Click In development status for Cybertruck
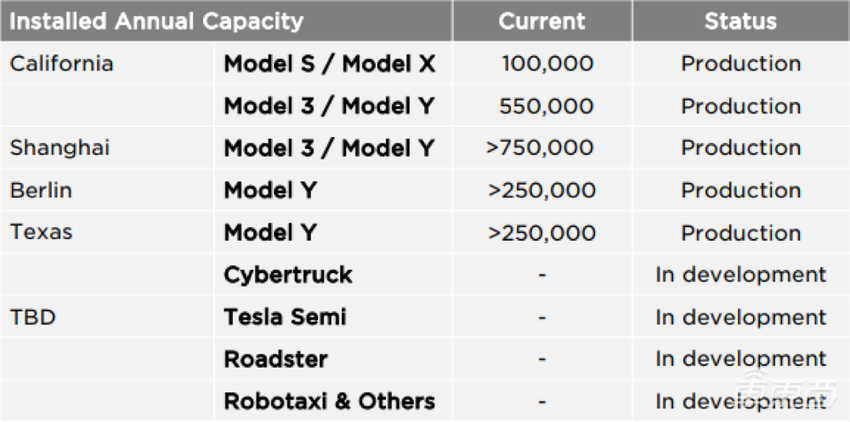850x422 pixels. (741, 275)
